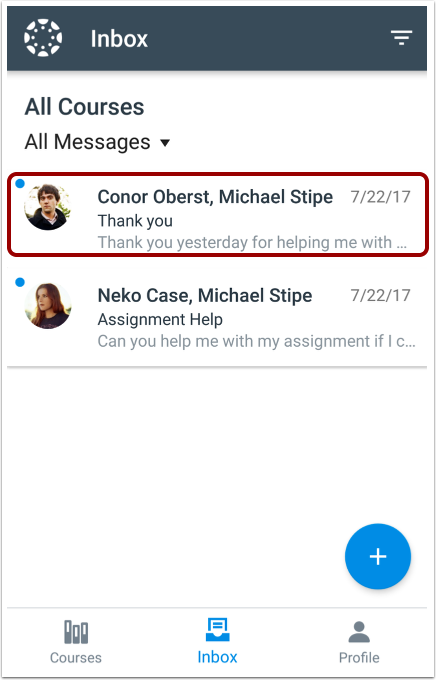Open the filter icon in header
This screenshot has width=436, height=680.
click(x=401, y=38)
